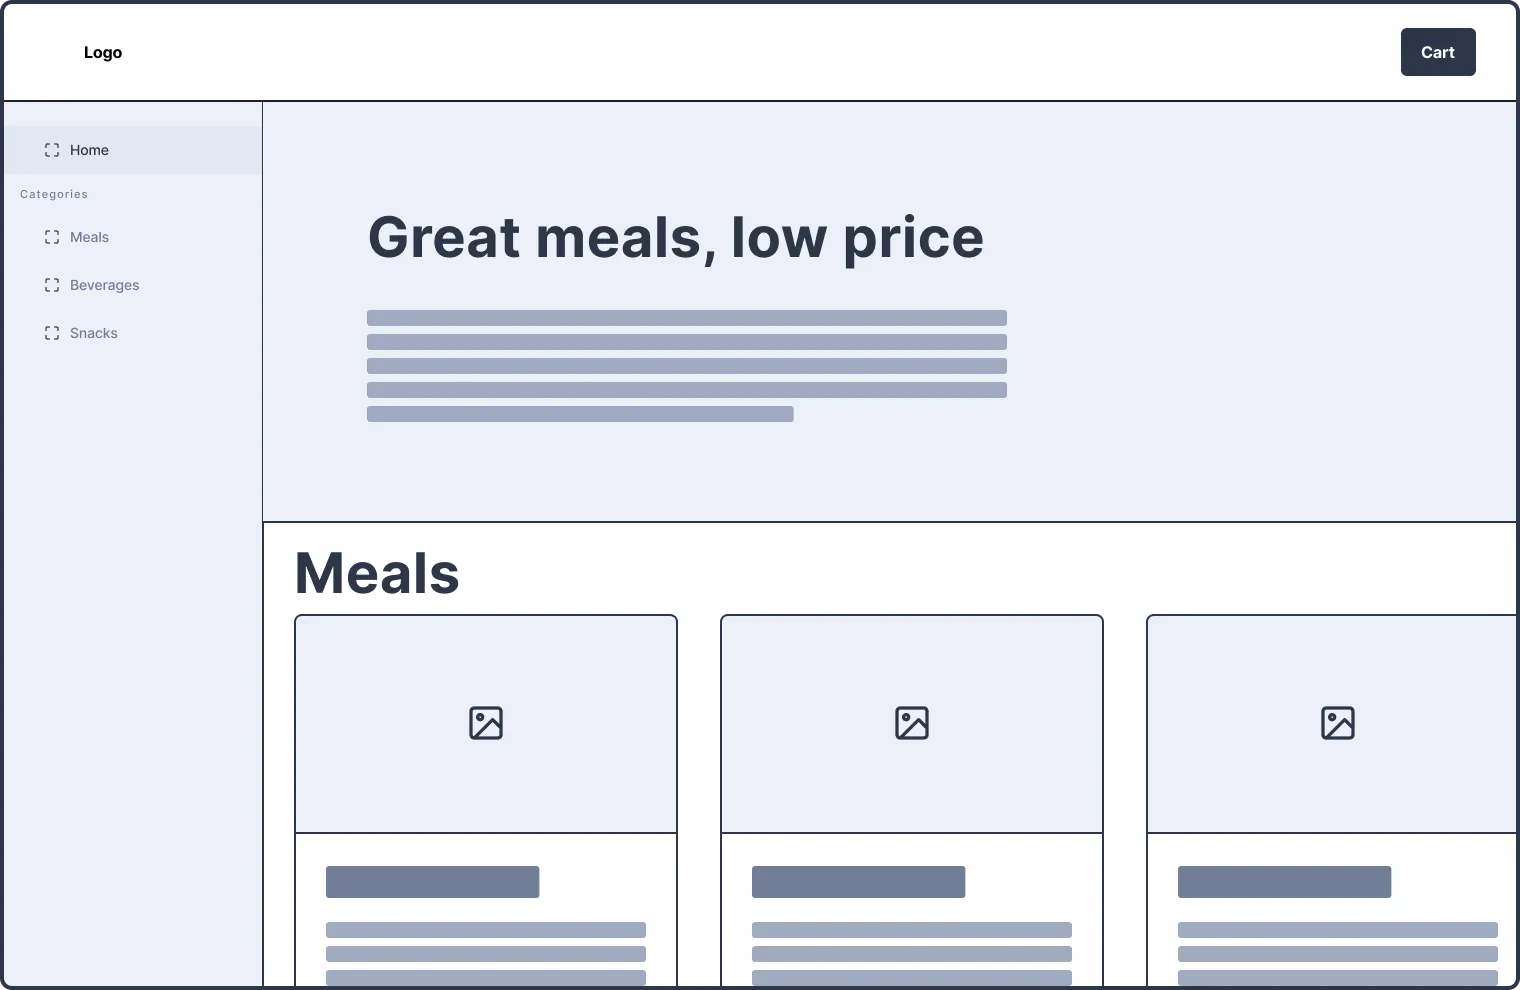Click the image placeholder icon on the first meal card
Viewport: 1520px width, 990px height.
click(486, 723)
